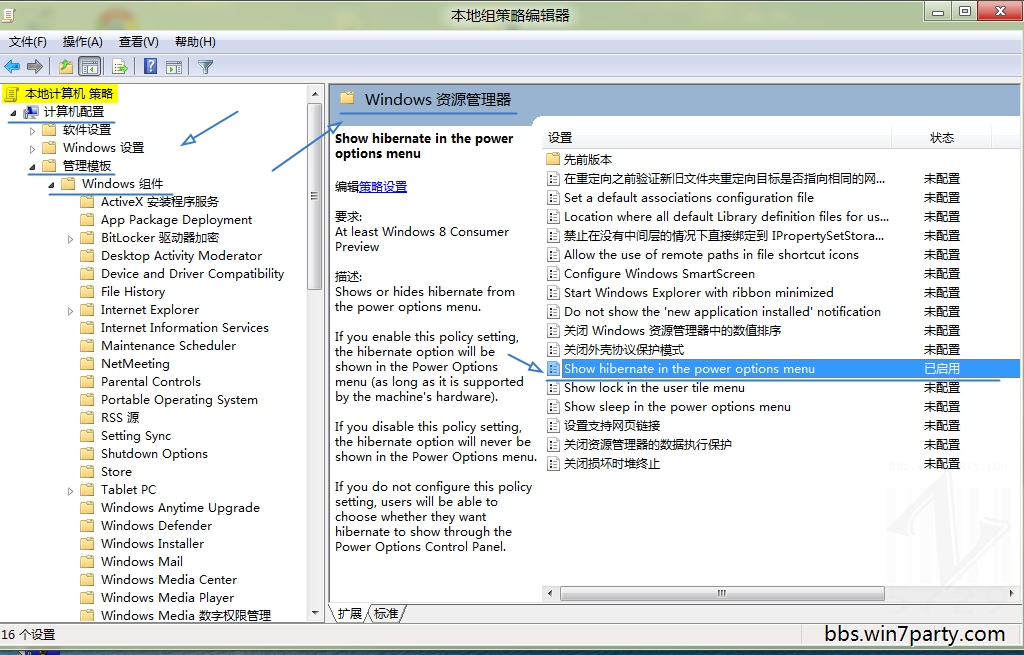Select Allow the use of remote paths setting

[711, 255]
